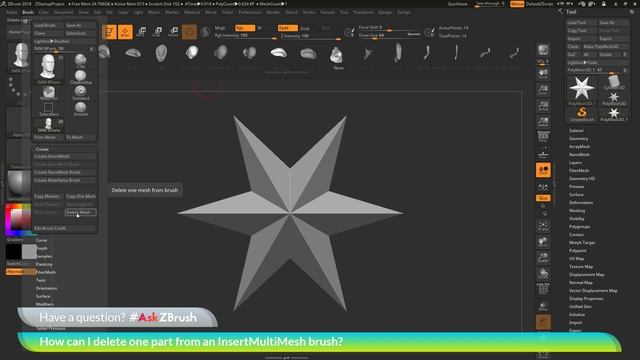Click the Persp perspective icon

pos(543,137)
